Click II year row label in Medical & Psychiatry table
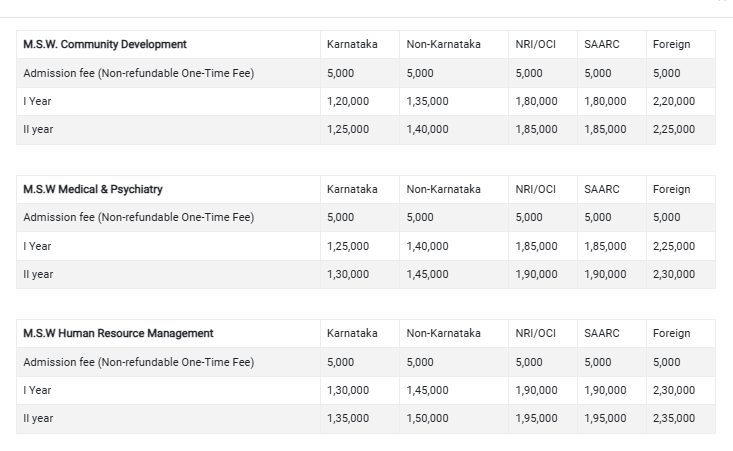 (x=38, y=274)
